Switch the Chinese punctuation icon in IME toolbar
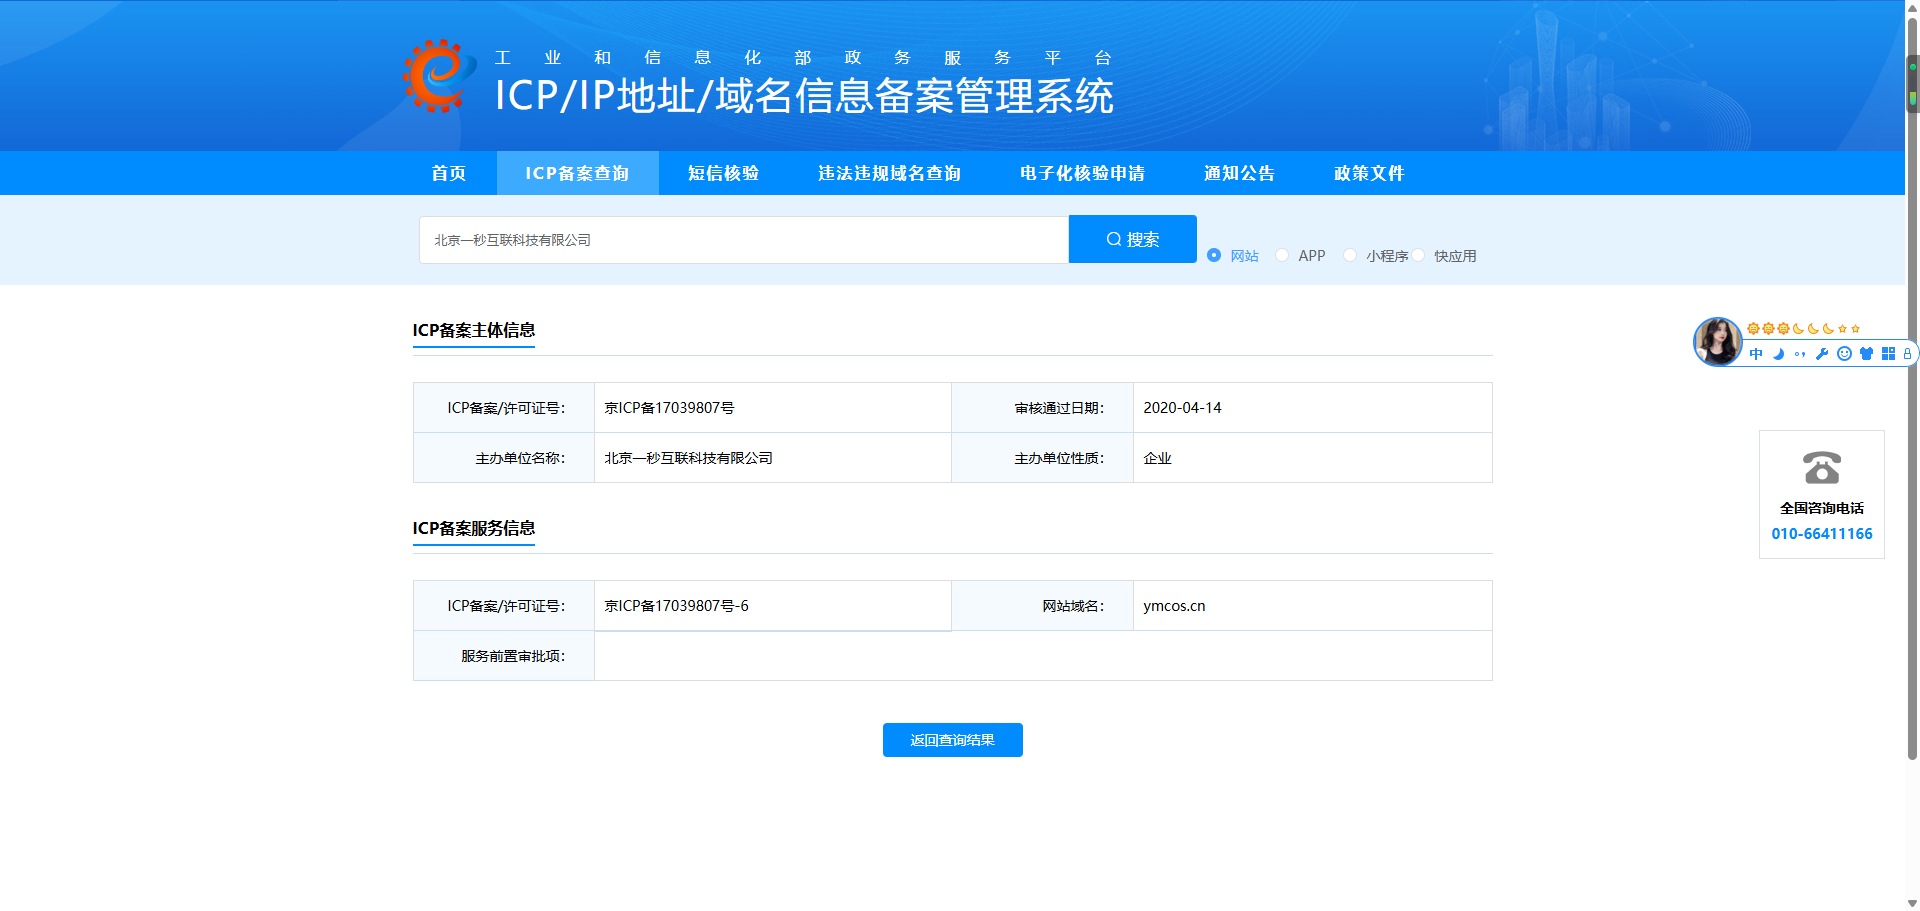Image resolution: width=1920 pixels, height=911 pixels. click(x=1800, y=354)
